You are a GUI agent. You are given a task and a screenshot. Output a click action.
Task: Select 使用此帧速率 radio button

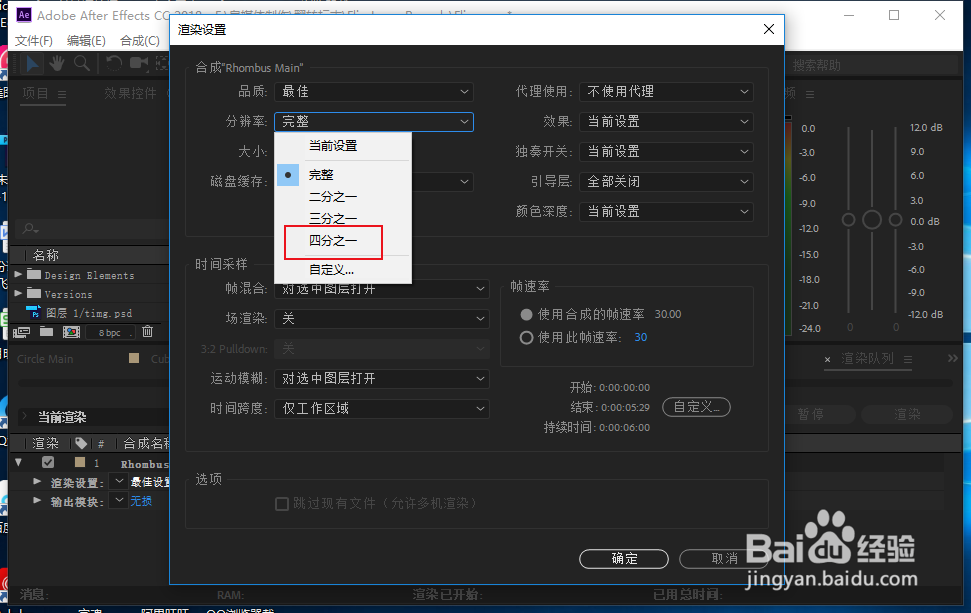[526, 337]
